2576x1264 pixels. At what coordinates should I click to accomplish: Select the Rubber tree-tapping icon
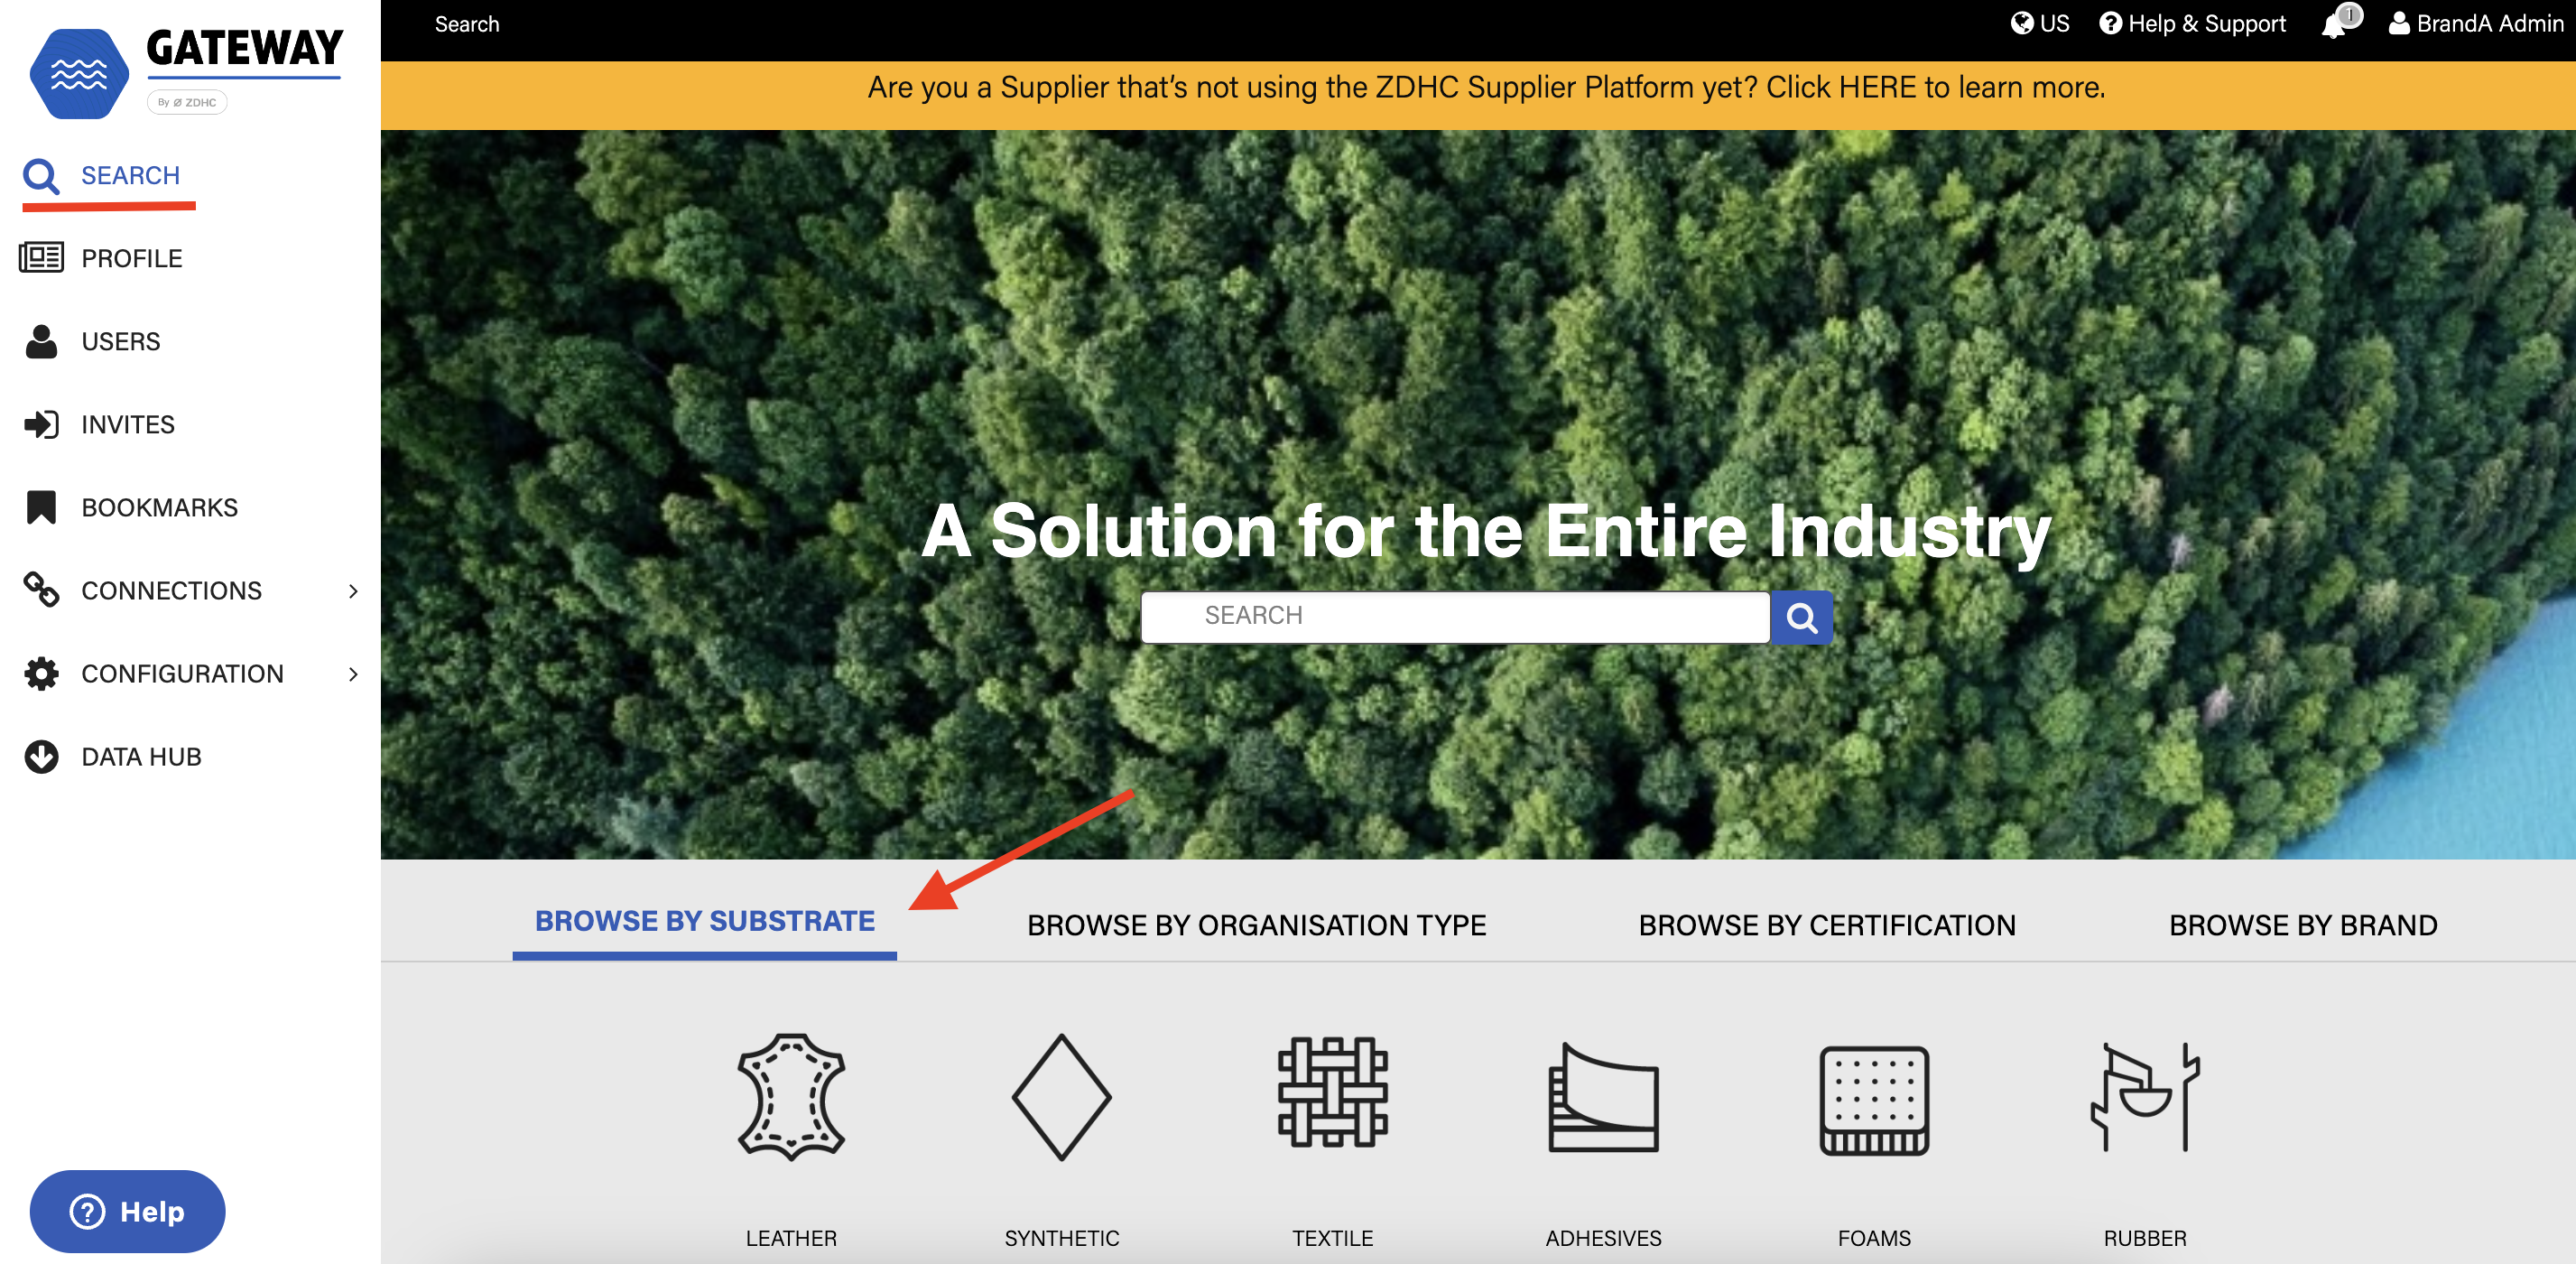(x=2144, y=1097)
